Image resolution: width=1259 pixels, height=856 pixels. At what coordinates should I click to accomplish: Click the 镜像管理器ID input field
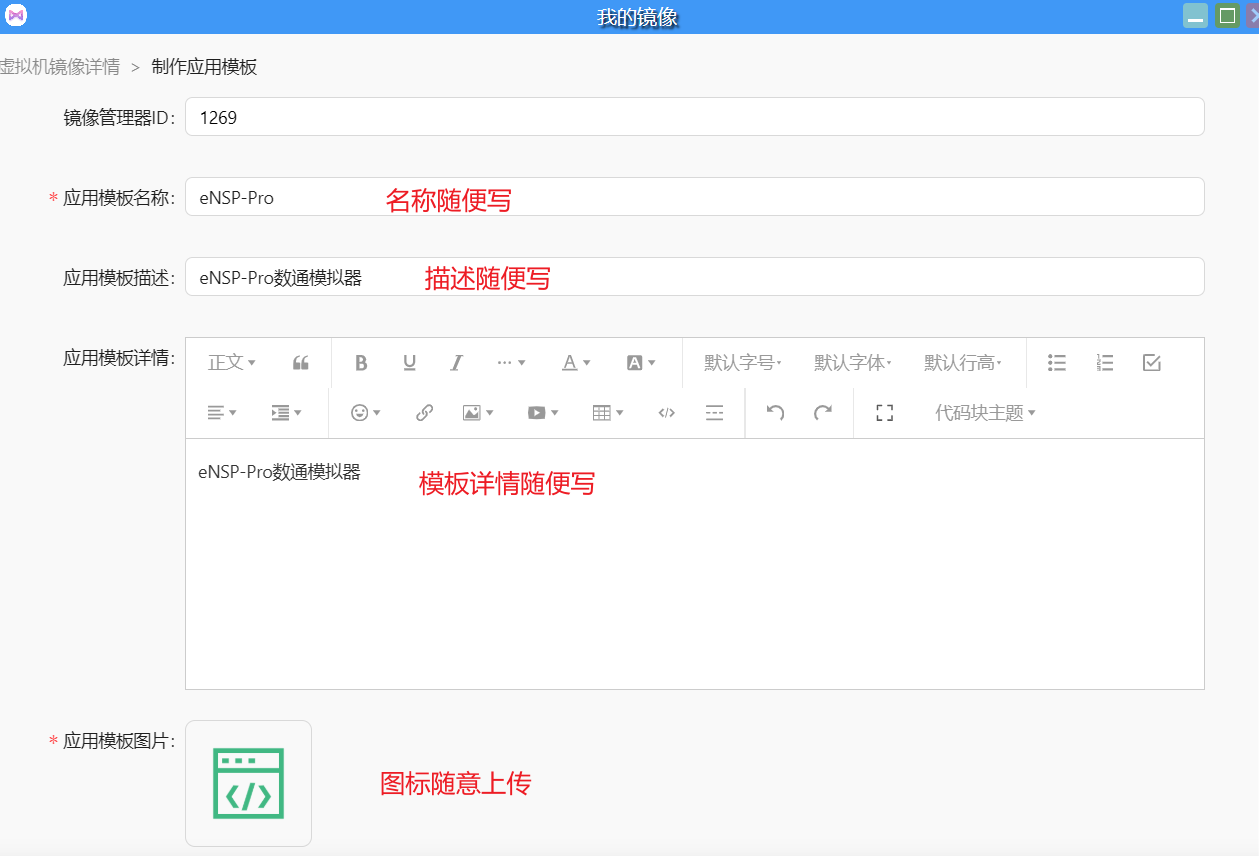point(694,117)
